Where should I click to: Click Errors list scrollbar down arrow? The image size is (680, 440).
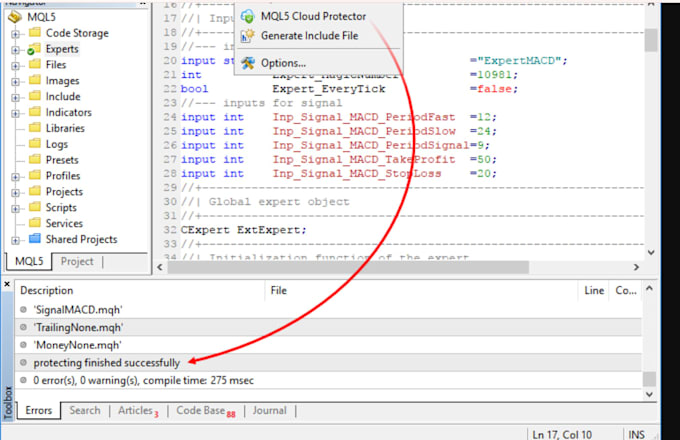click(649, 394)
